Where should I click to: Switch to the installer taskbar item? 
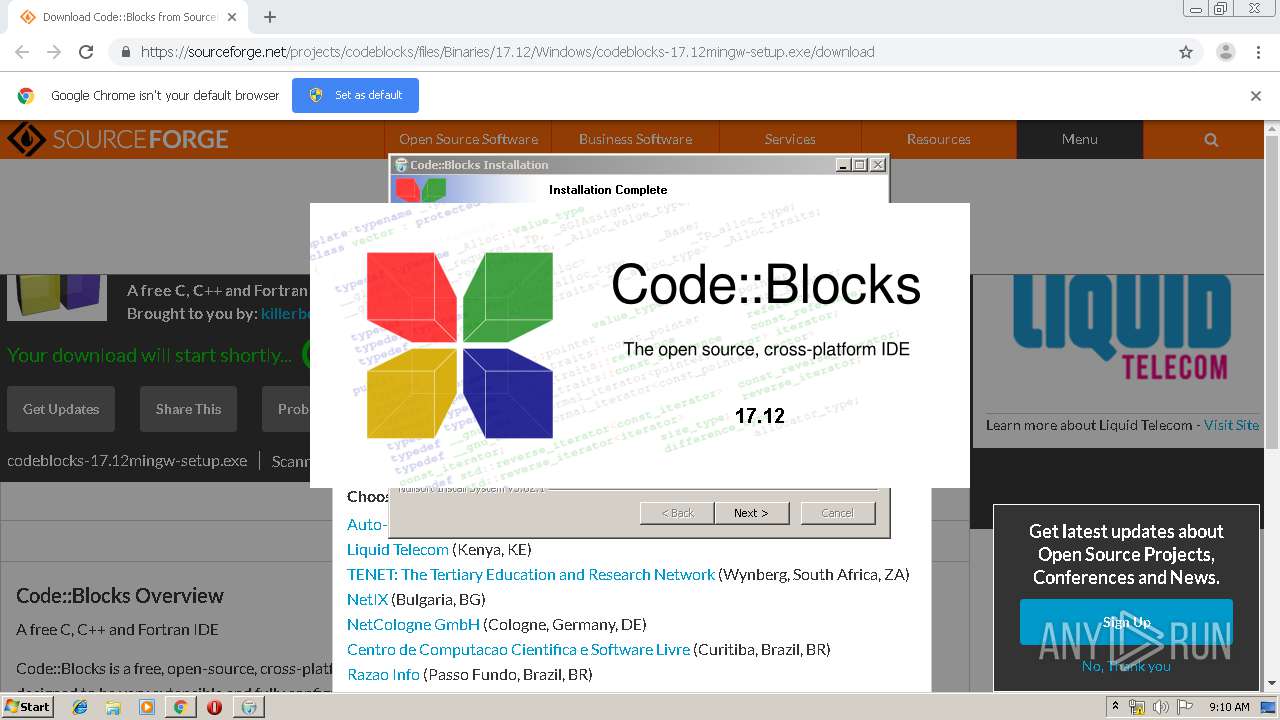pyautogui.click(x=249, y=707)
